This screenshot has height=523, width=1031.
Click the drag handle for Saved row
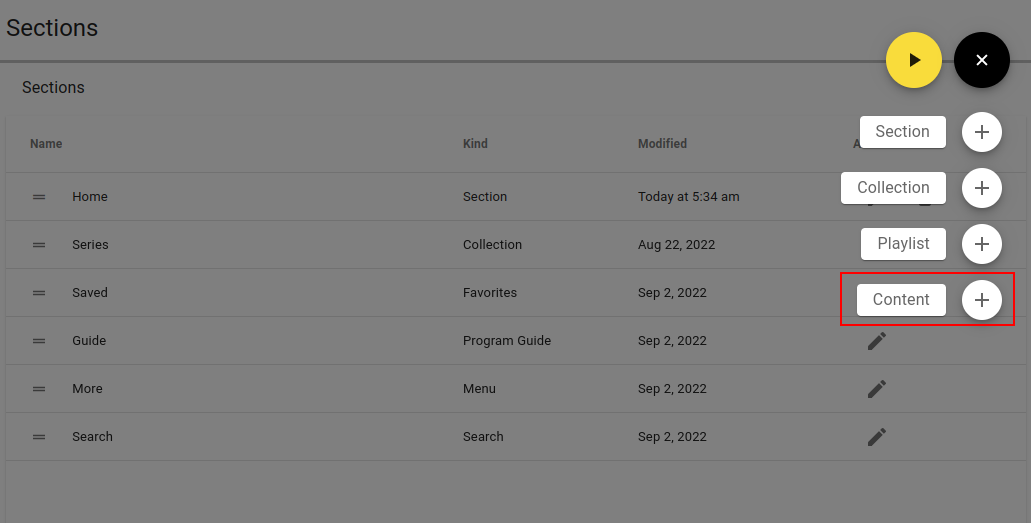click(x=39, y=293)
